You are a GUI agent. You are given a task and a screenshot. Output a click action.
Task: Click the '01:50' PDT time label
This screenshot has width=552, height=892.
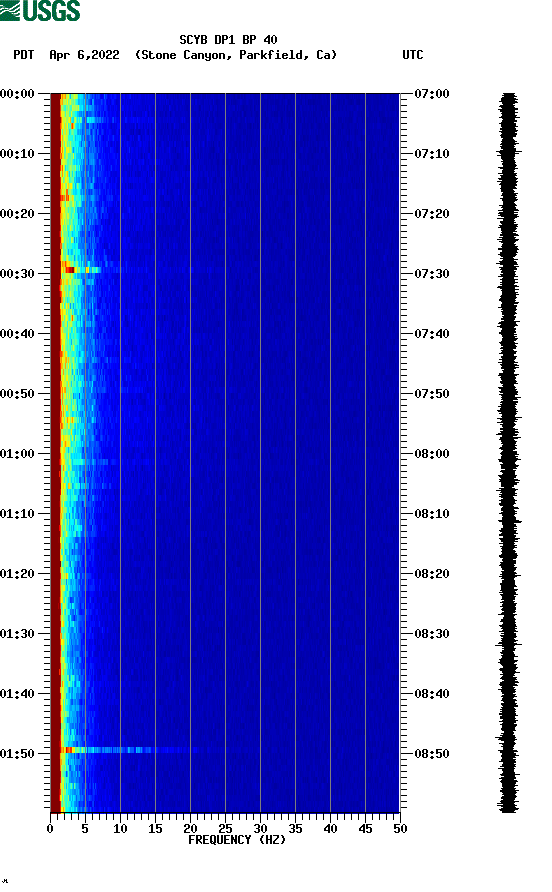pos(17,754)
